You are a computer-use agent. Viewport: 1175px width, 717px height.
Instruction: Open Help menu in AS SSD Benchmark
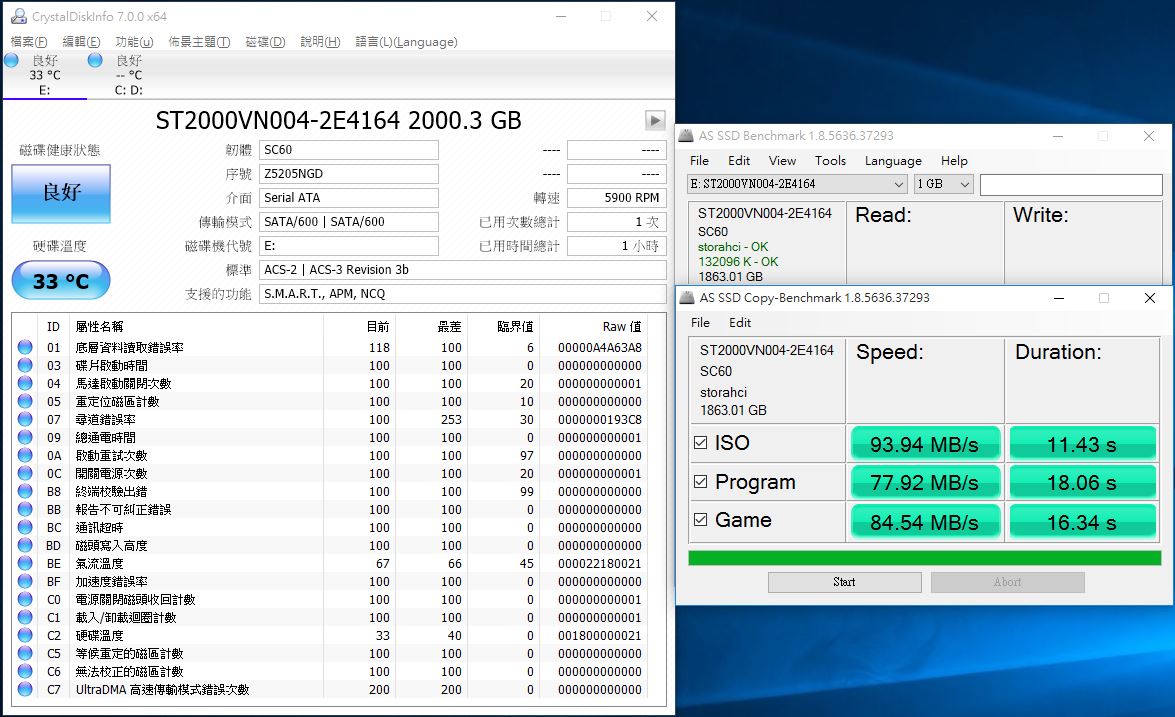pos(954,160)
